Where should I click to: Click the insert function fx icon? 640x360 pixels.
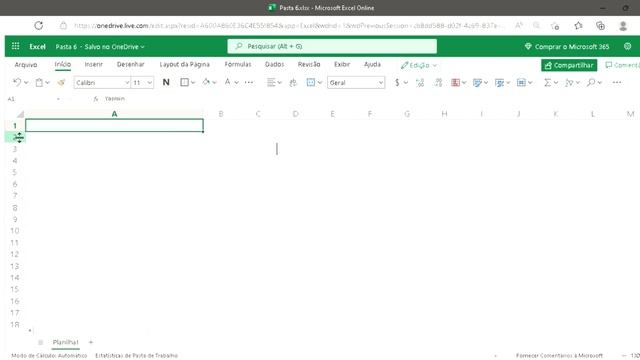click(96, 99)
